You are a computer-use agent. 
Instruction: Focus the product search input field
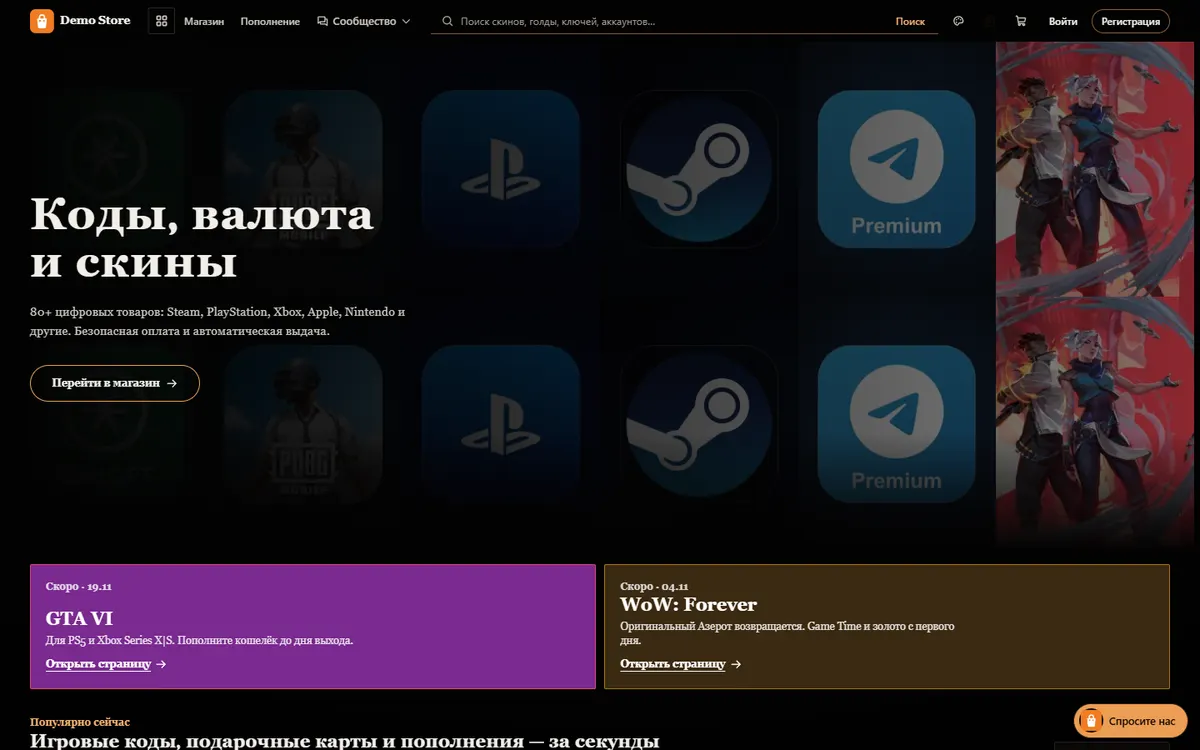[668, 21]
